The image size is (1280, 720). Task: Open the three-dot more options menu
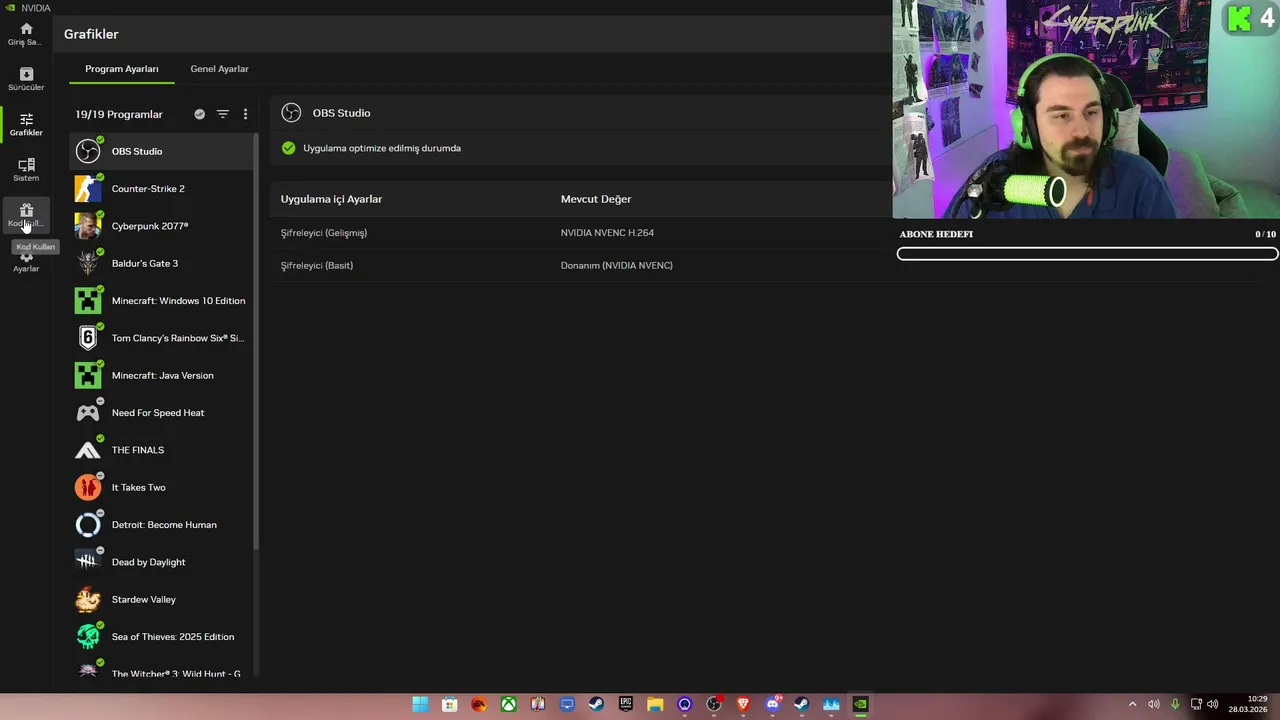(245, 114)
